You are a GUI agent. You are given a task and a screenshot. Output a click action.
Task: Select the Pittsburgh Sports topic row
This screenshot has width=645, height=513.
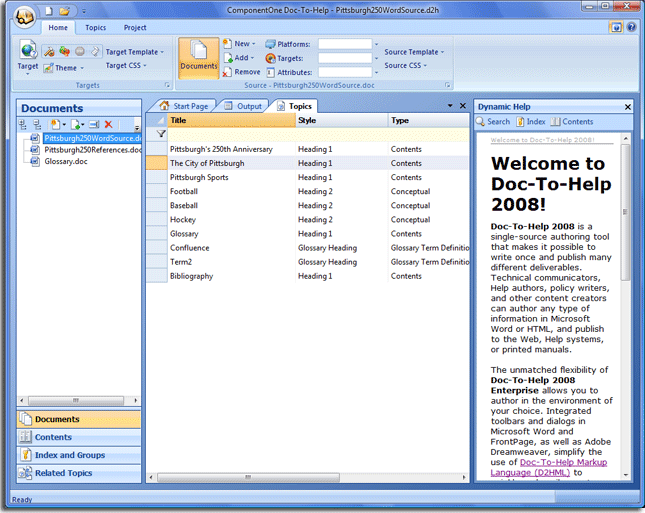[308, 177]
